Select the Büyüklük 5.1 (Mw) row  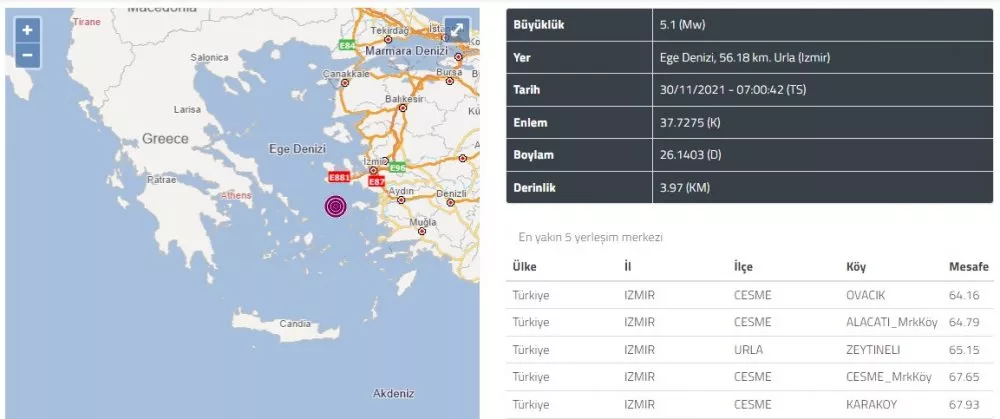click(x=748, y=24)
